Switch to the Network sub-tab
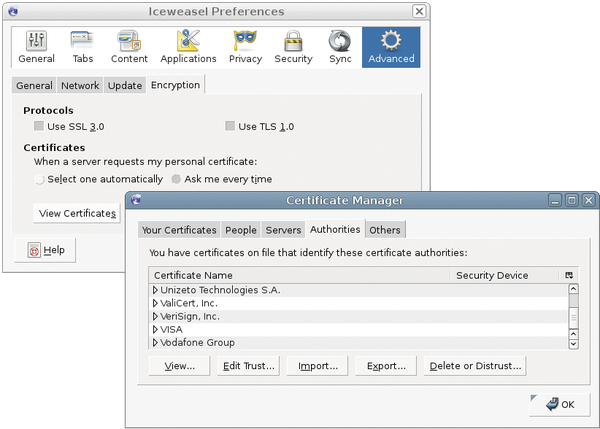Viewport: 600px width, 429px height. click(80, 85)
